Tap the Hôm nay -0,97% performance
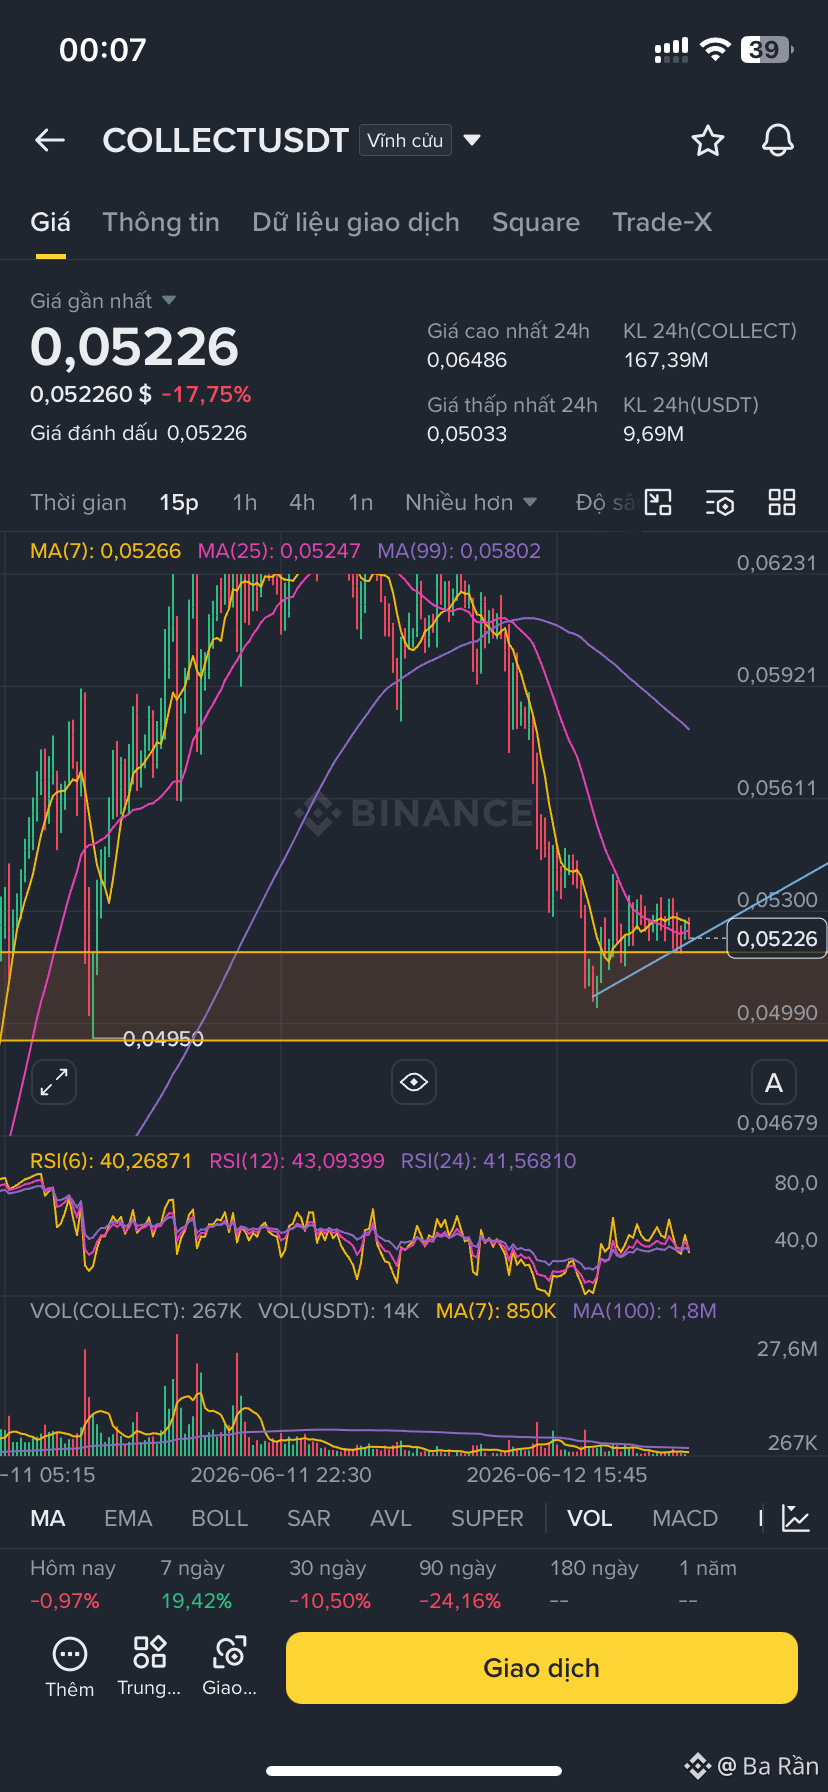The height and width of the screenshot is (1792, 828). tap(73, 1584)
